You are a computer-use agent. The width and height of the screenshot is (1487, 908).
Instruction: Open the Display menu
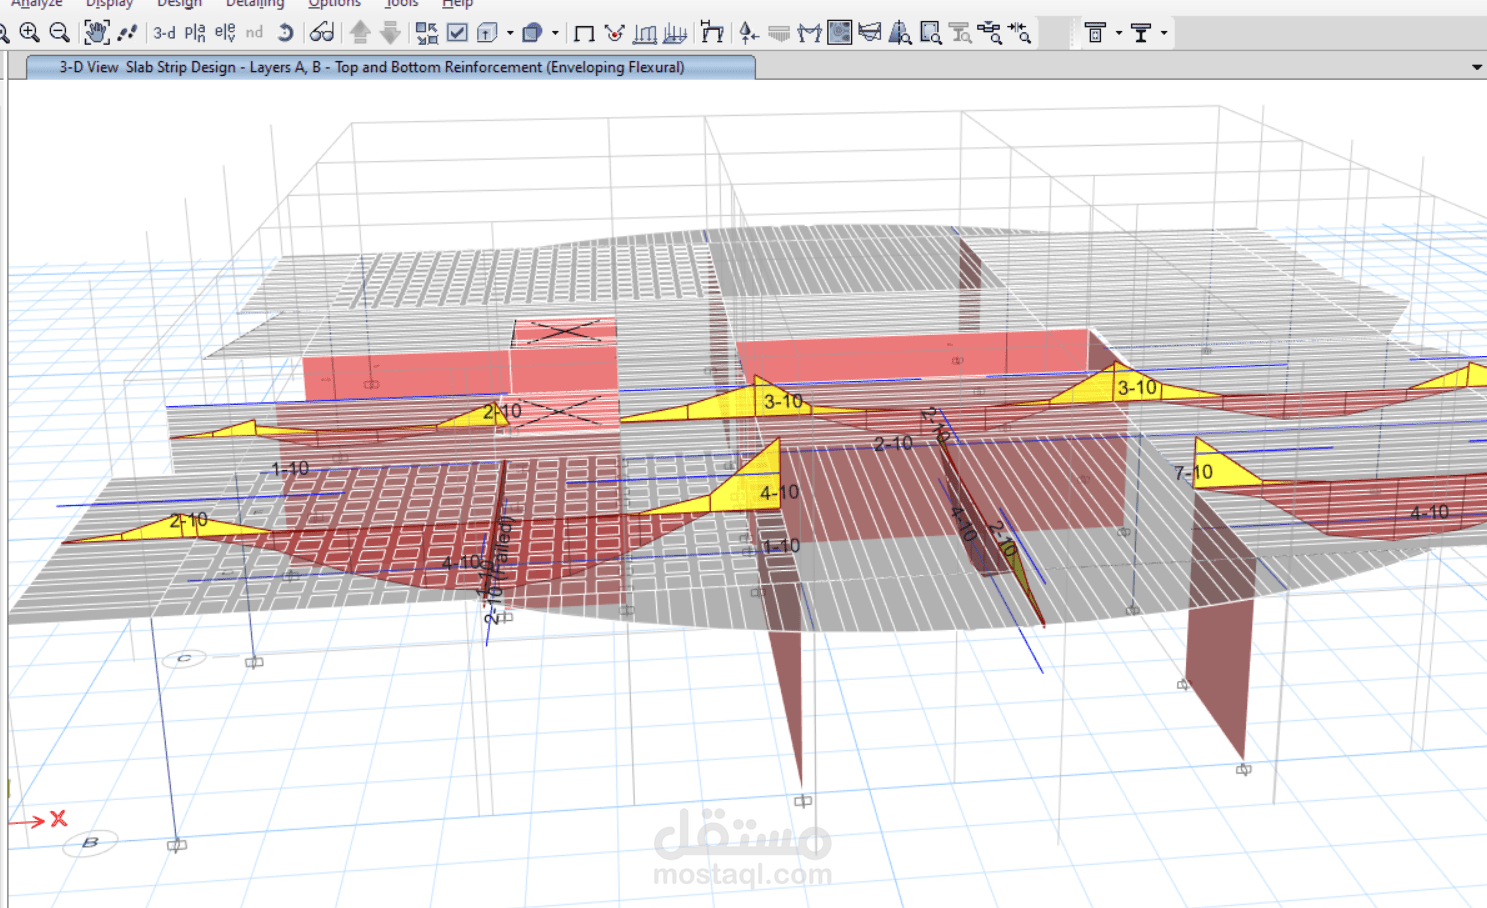pos(109,4)
